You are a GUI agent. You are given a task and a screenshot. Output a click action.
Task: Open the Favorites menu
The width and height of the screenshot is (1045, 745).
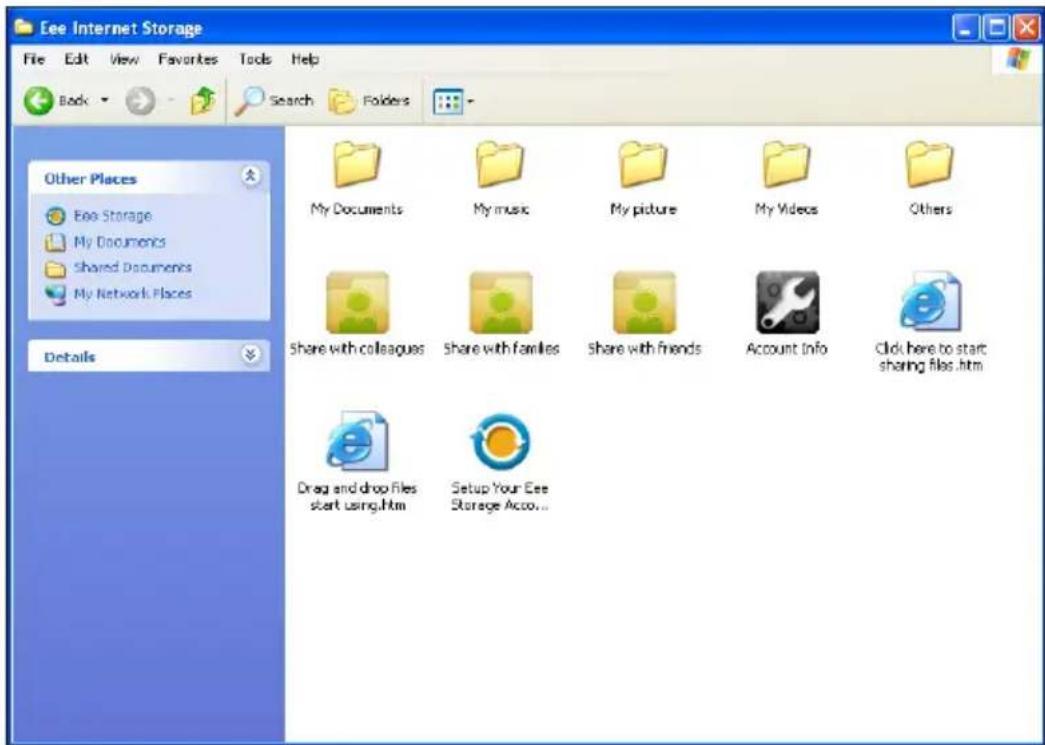tap(188, 59)
